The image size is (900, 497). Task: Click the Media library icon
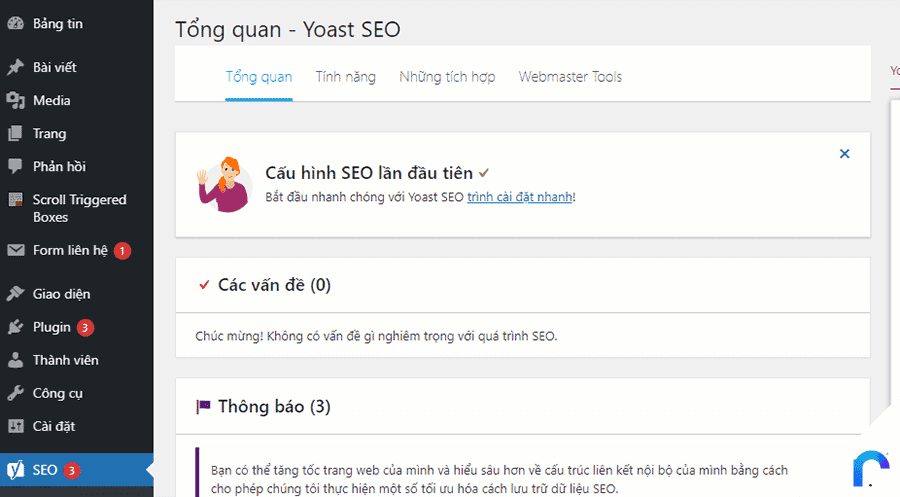tap(15, 100)
